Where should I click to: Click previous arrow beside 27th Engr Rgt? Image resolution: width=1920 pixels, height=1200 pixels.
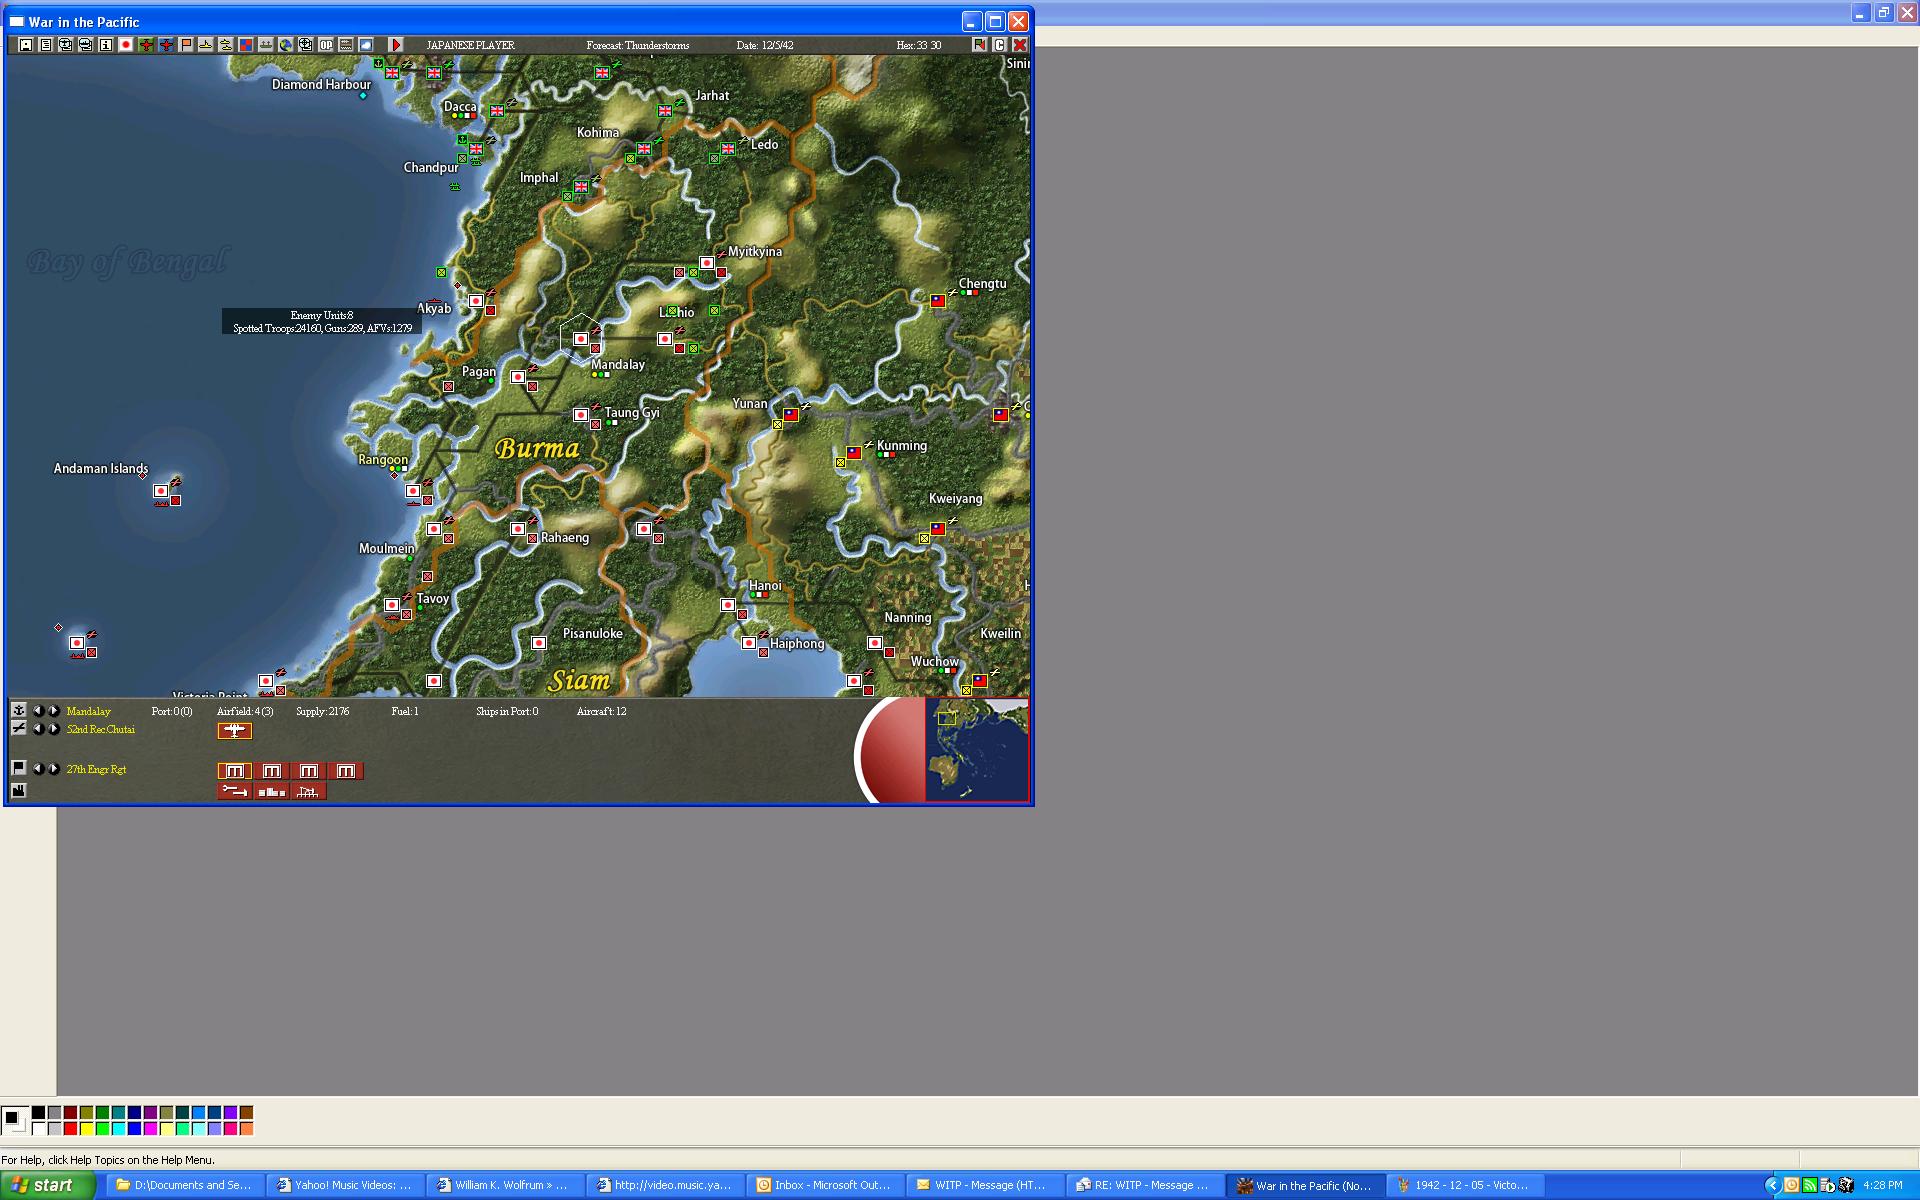pyautogui.click(x=38, y=769)
